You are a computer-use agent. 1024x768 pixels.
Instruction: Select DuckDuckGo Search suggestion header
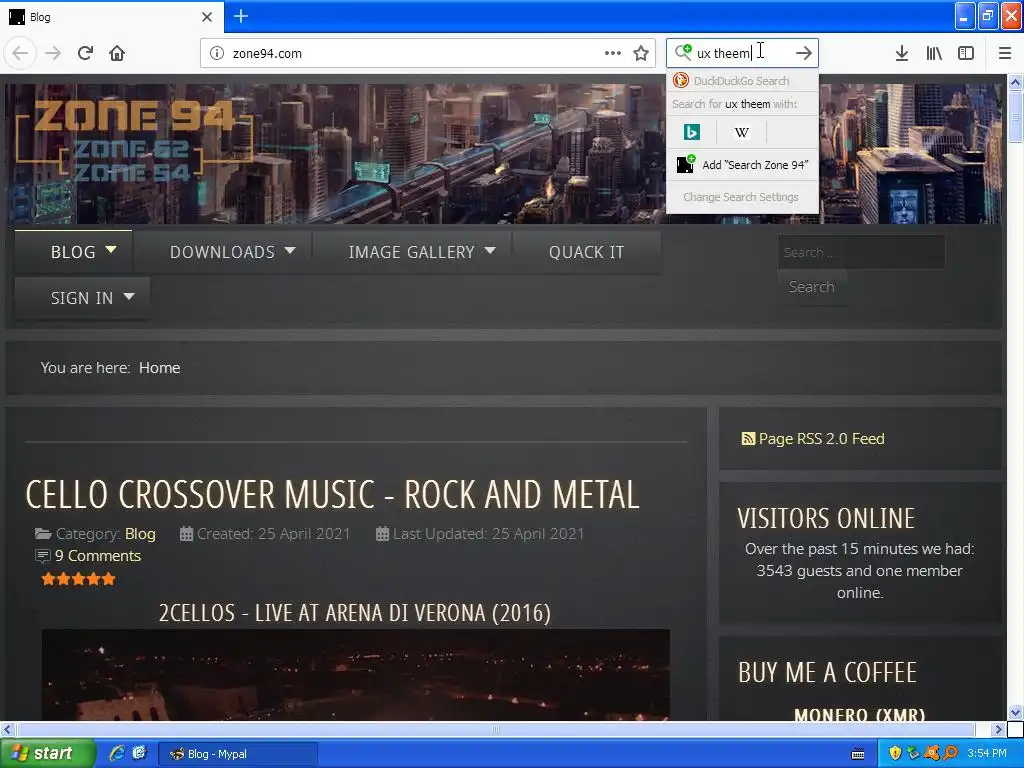[742, 80]
